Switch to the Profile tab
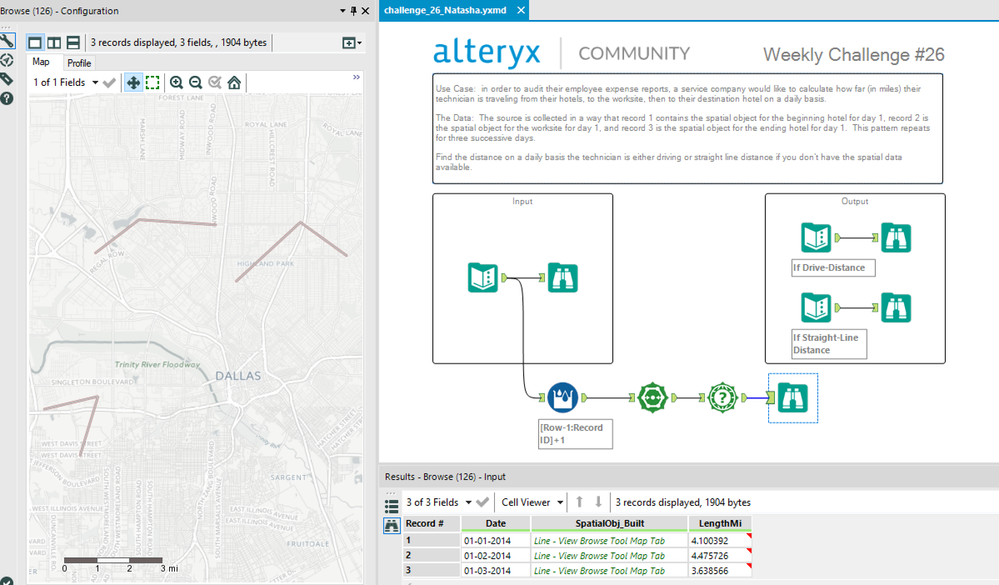 coord(79,63)
